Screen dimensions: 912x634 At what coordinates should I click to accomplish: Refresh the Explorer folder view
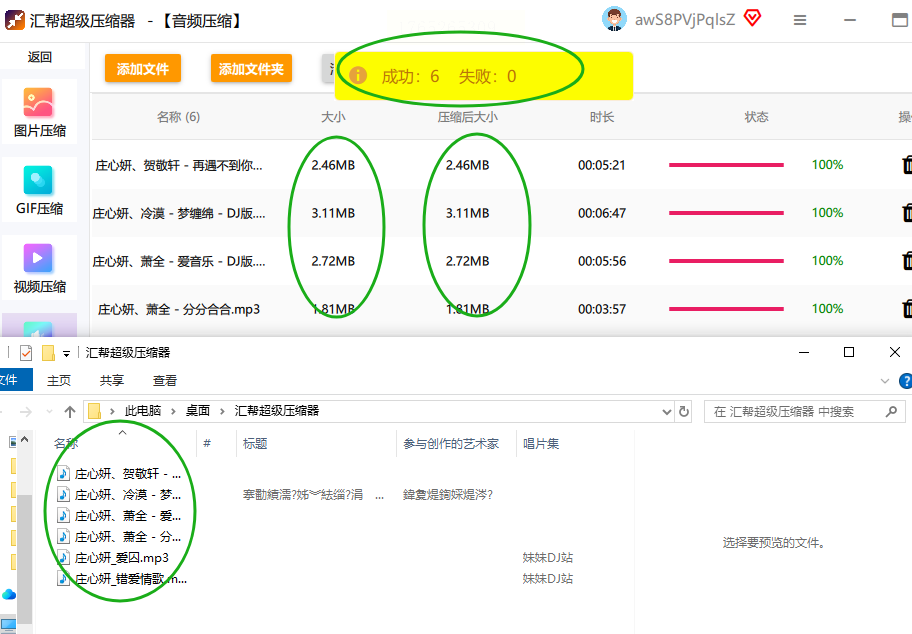(x=684, y=412)
